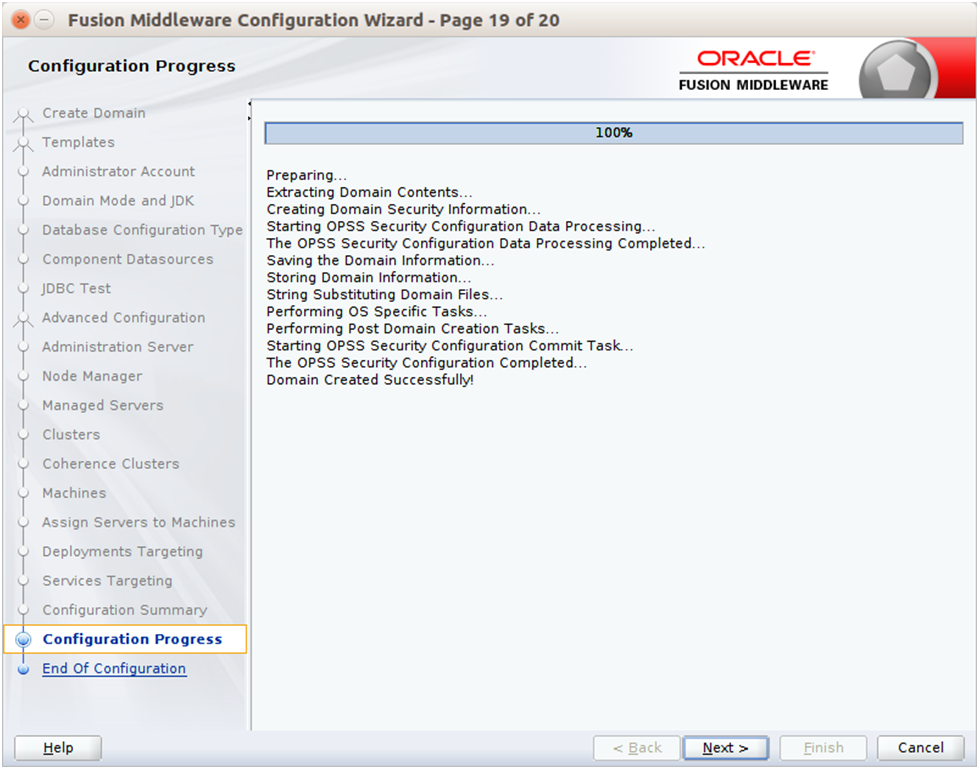
Task: Click "Storing Domain Information..." line
Action: pos(369,277)
